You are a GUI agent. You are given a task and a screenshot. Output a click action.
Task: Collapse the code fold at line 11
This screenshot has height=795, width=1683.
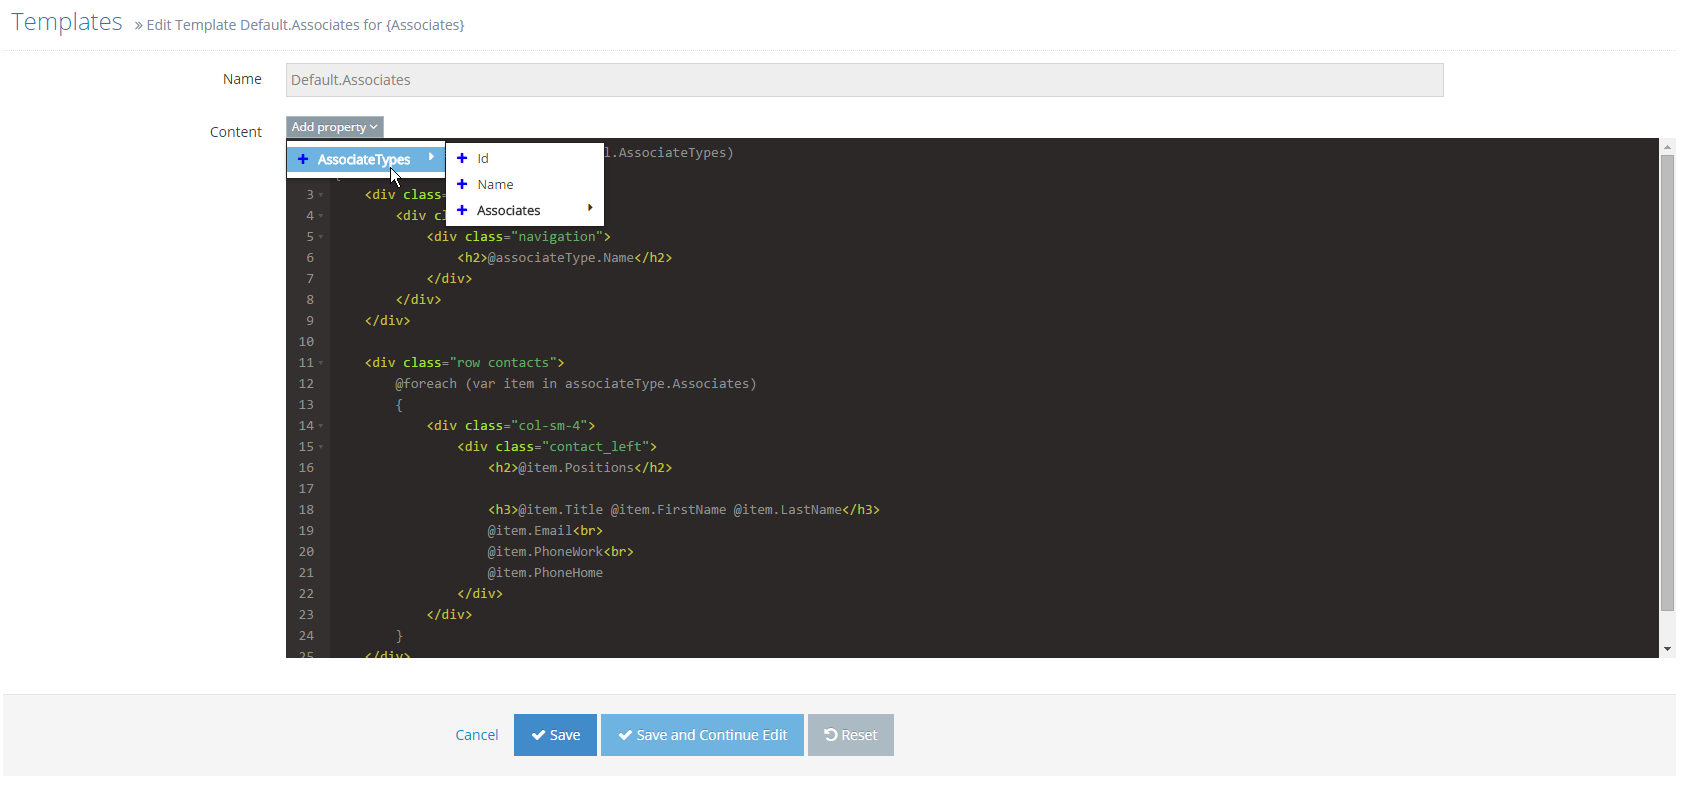[321, 363]
